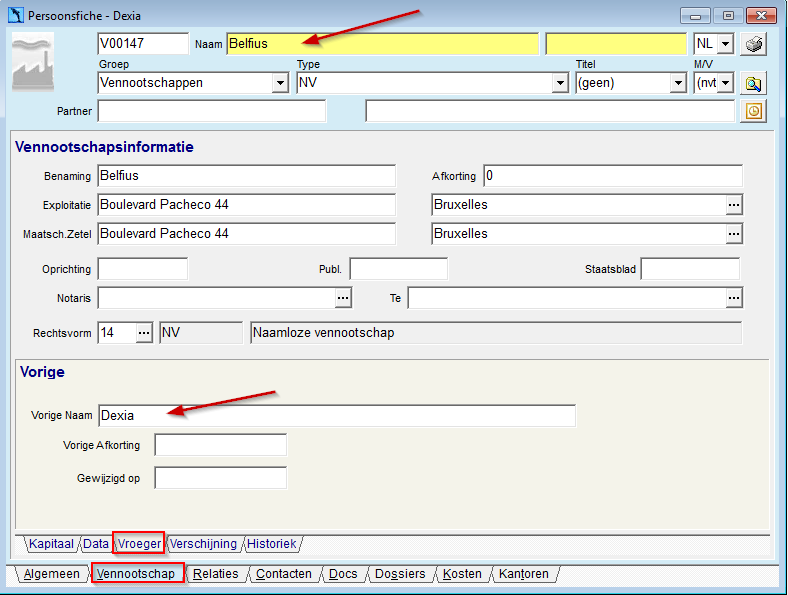Select the Vennootschap bottom tab
Screen dimensions: 788x595
pyautogui.click(x=136, y=574)
